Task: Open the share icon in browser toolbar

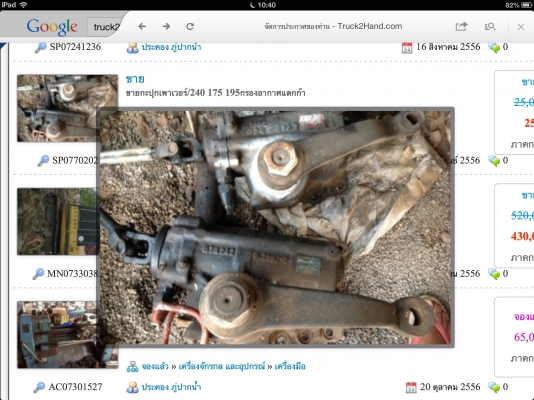Action: click(461, 26)
